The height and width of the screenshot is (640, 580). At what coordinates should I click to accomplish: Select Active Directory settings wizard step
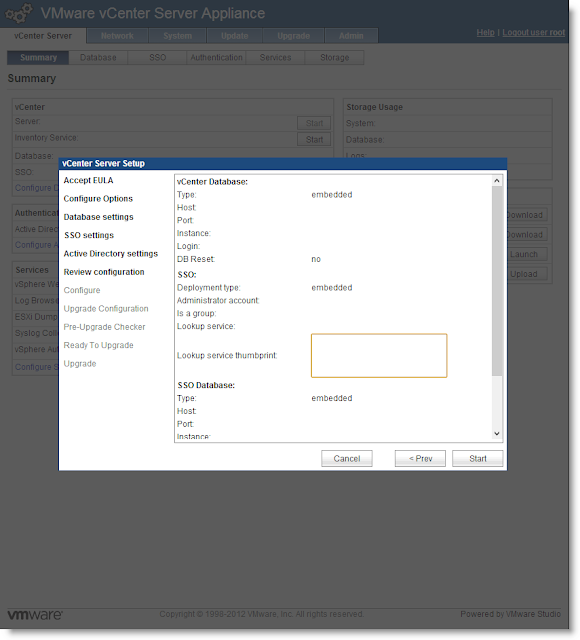point(111,254)
